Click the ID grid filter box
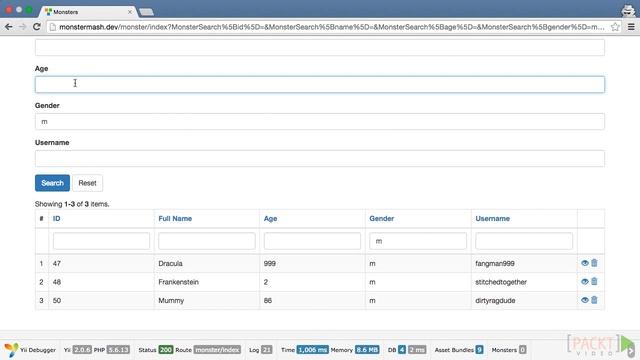The height and width of the screenshot is (360, 640). point(101,241)
